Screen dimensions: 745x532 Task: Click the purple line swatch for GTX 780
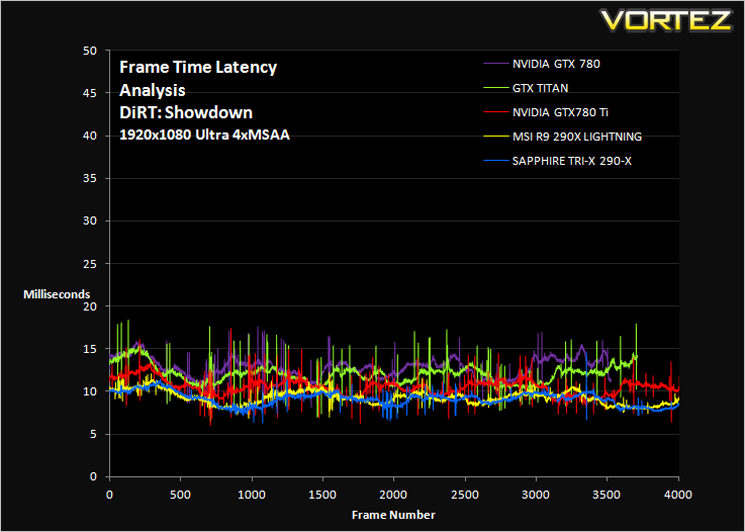pos(496,64)
